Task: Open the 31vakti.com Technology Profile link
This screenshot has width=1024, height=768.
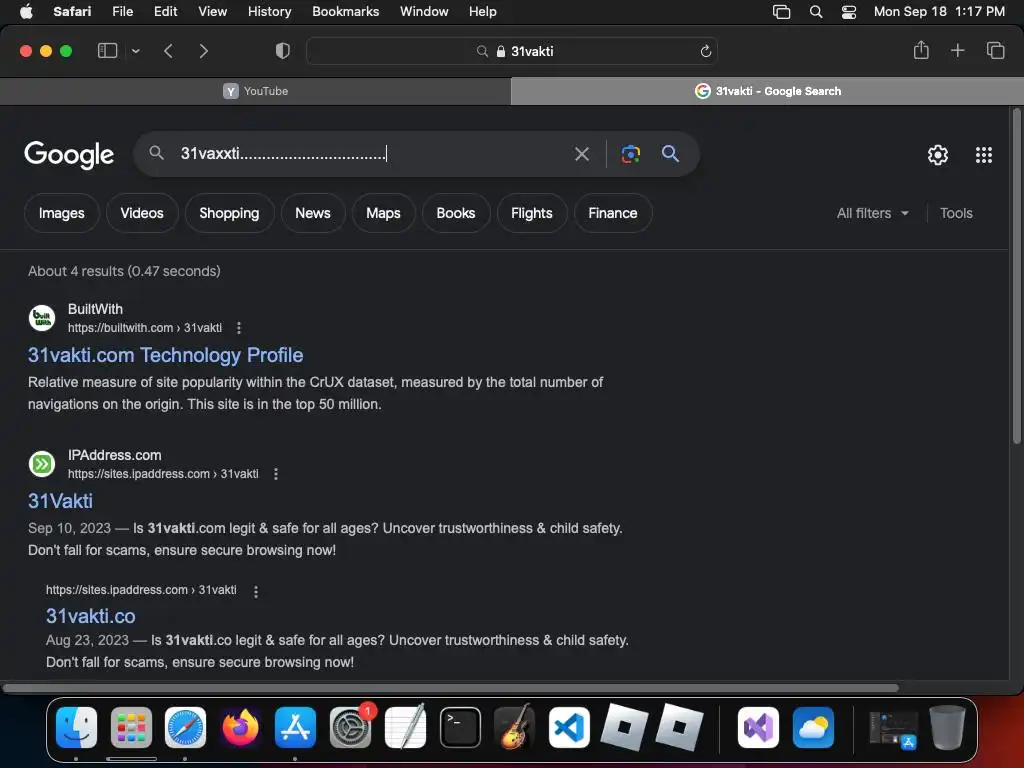Action: 165,355
